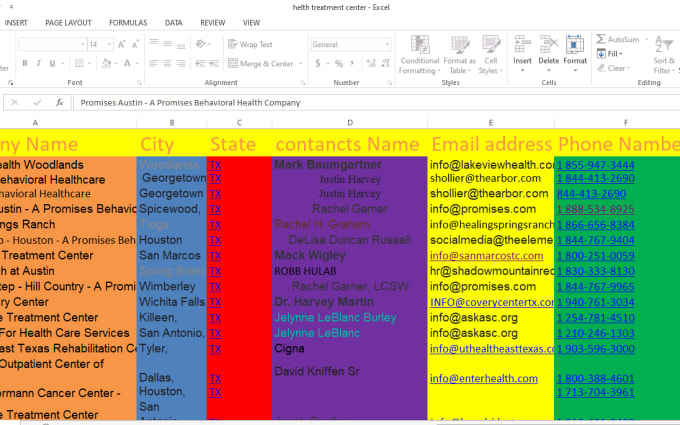Toggle Bold formatting
Screen dimensions: 680x425
pyautogui.click(x=25, y=63)
